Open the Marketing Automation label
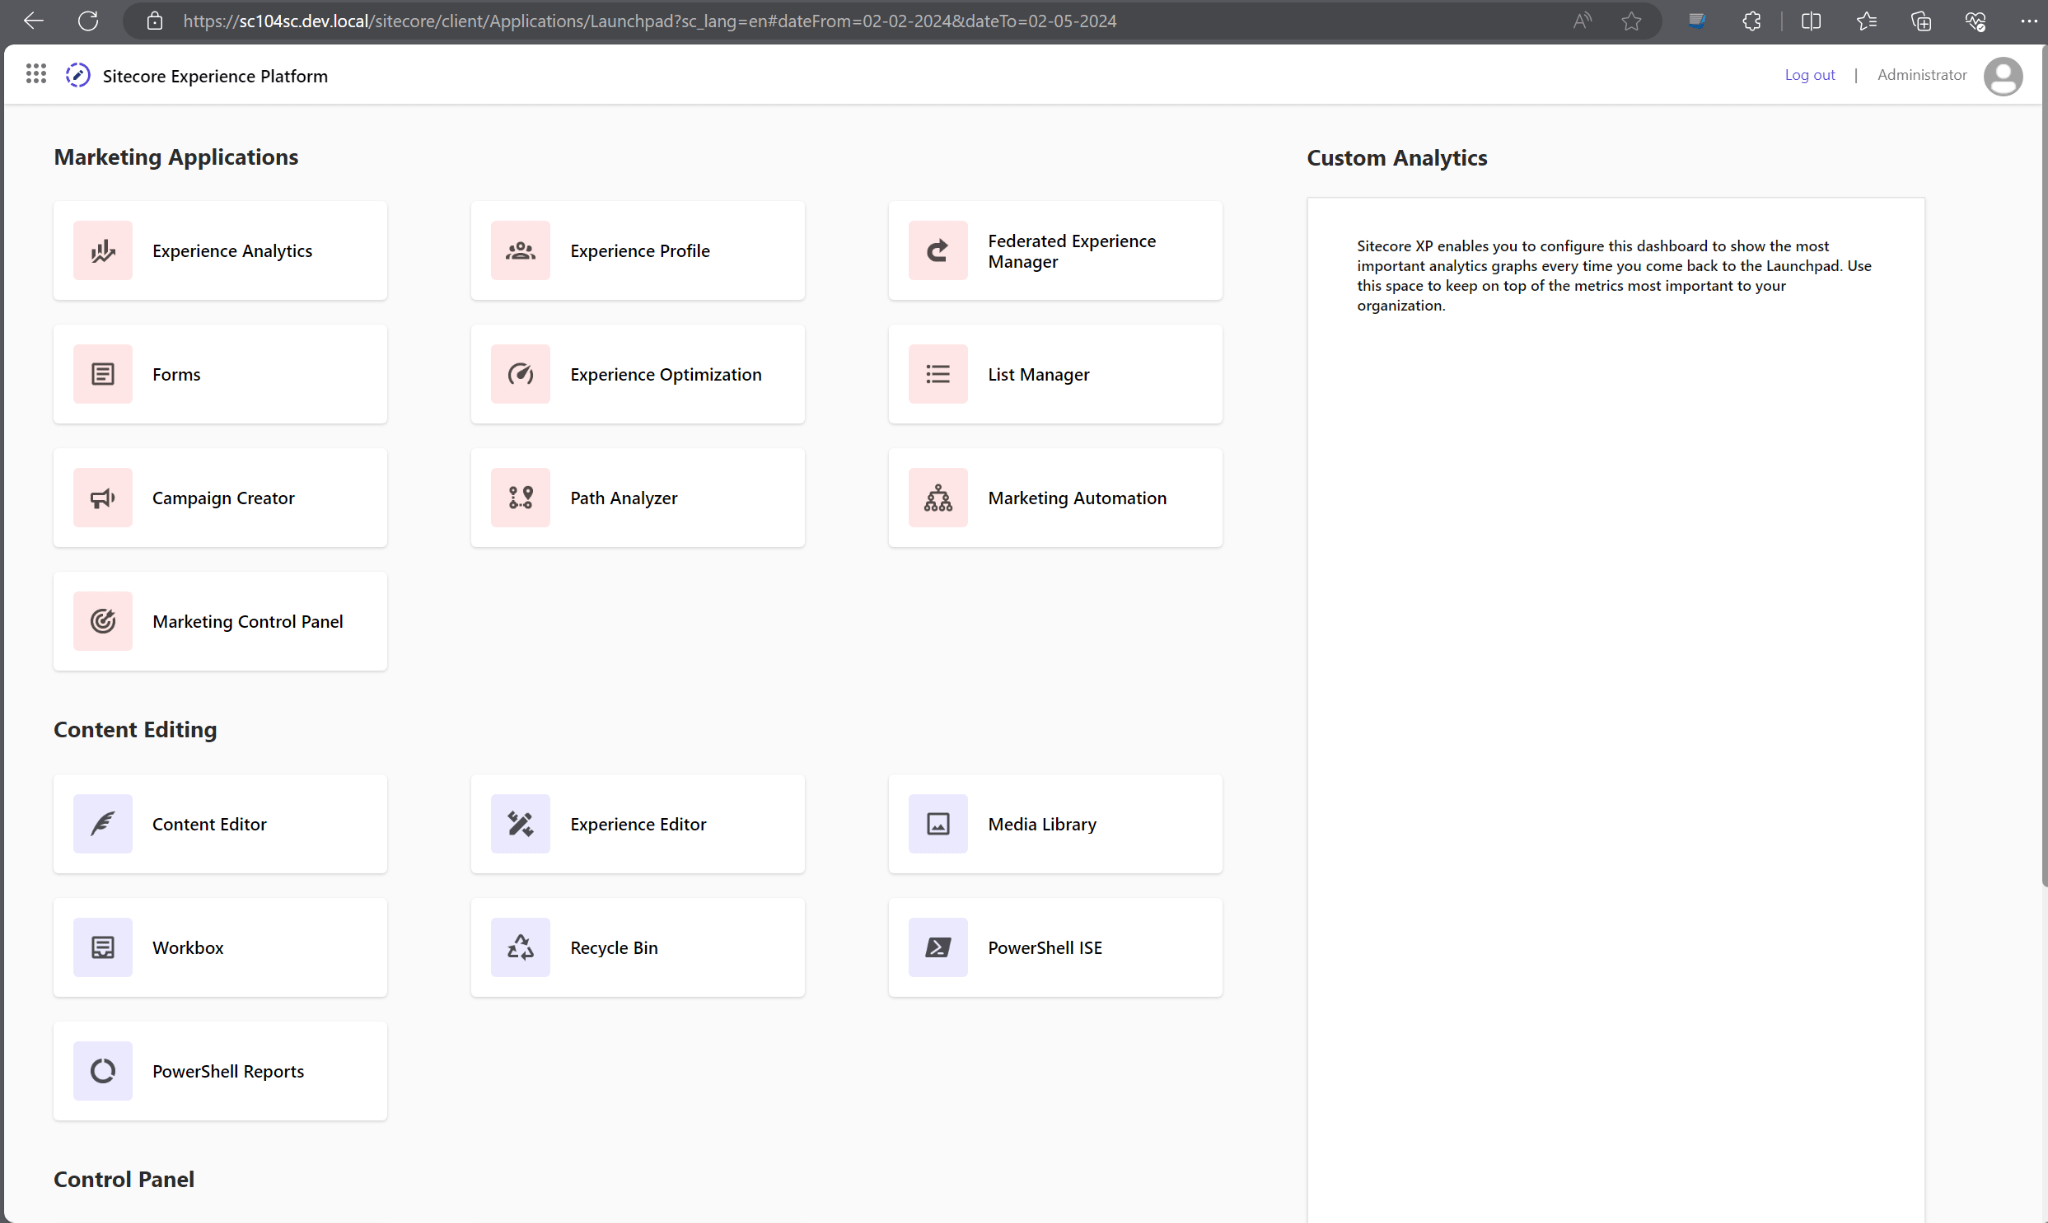Image resolution: width=2048 pixels, height=1223 pixels. click(1077, 498)
